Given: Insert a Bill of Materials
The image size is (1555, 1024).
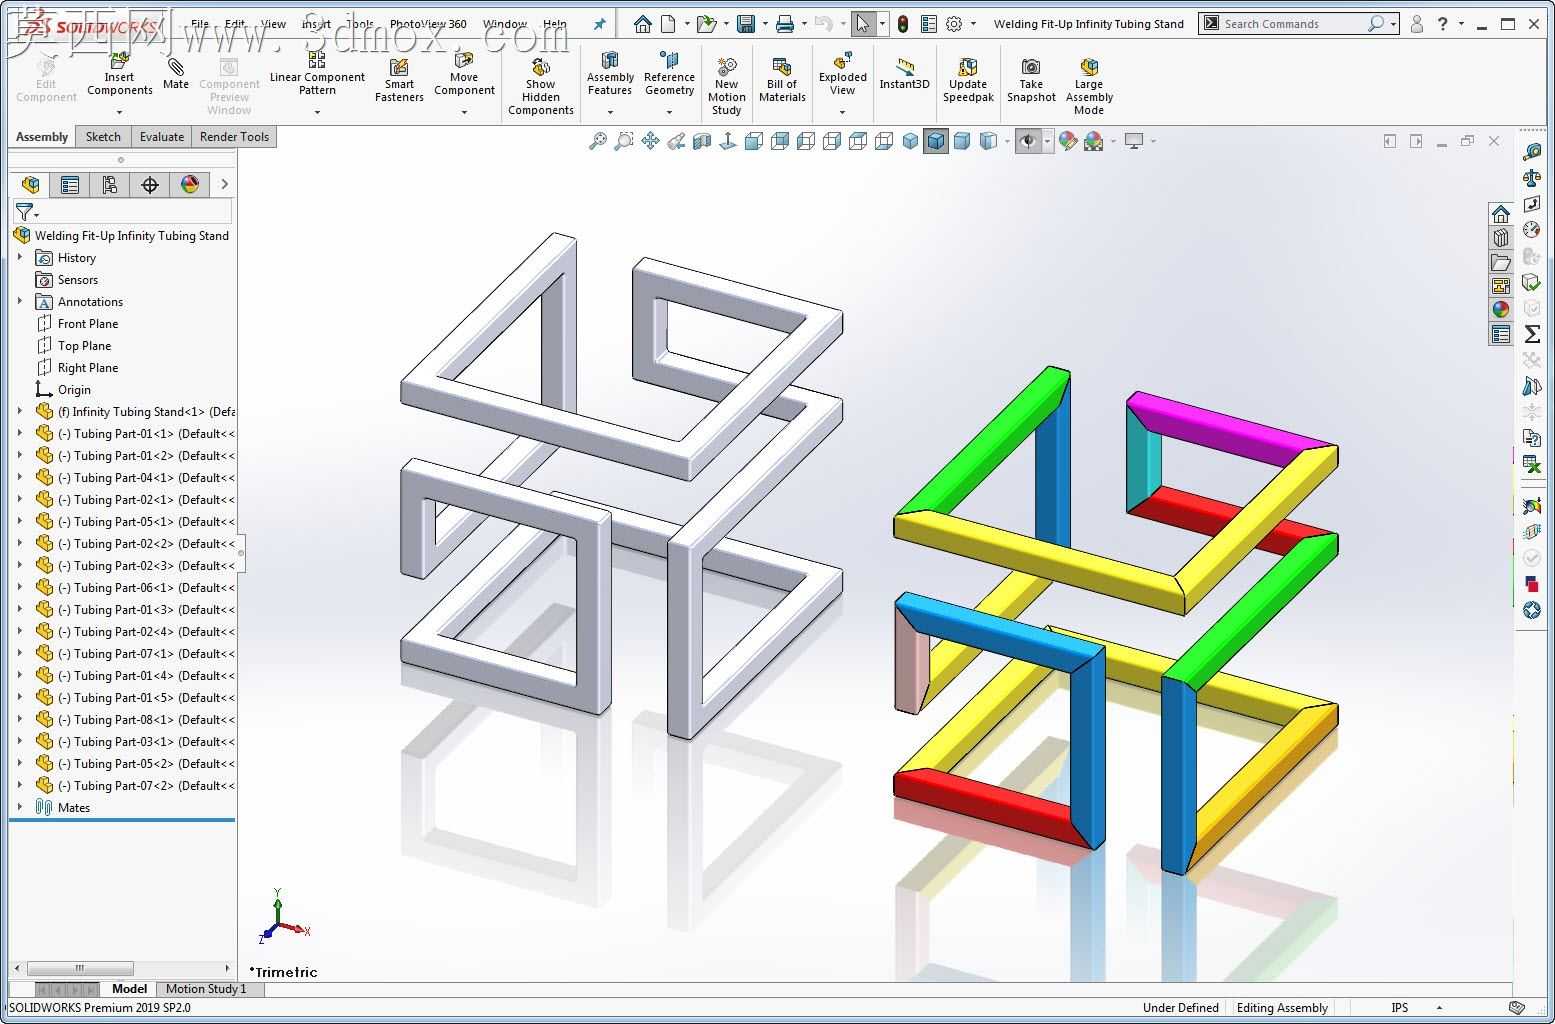Looking at the screenshot, I should click(x=782, y=80).
